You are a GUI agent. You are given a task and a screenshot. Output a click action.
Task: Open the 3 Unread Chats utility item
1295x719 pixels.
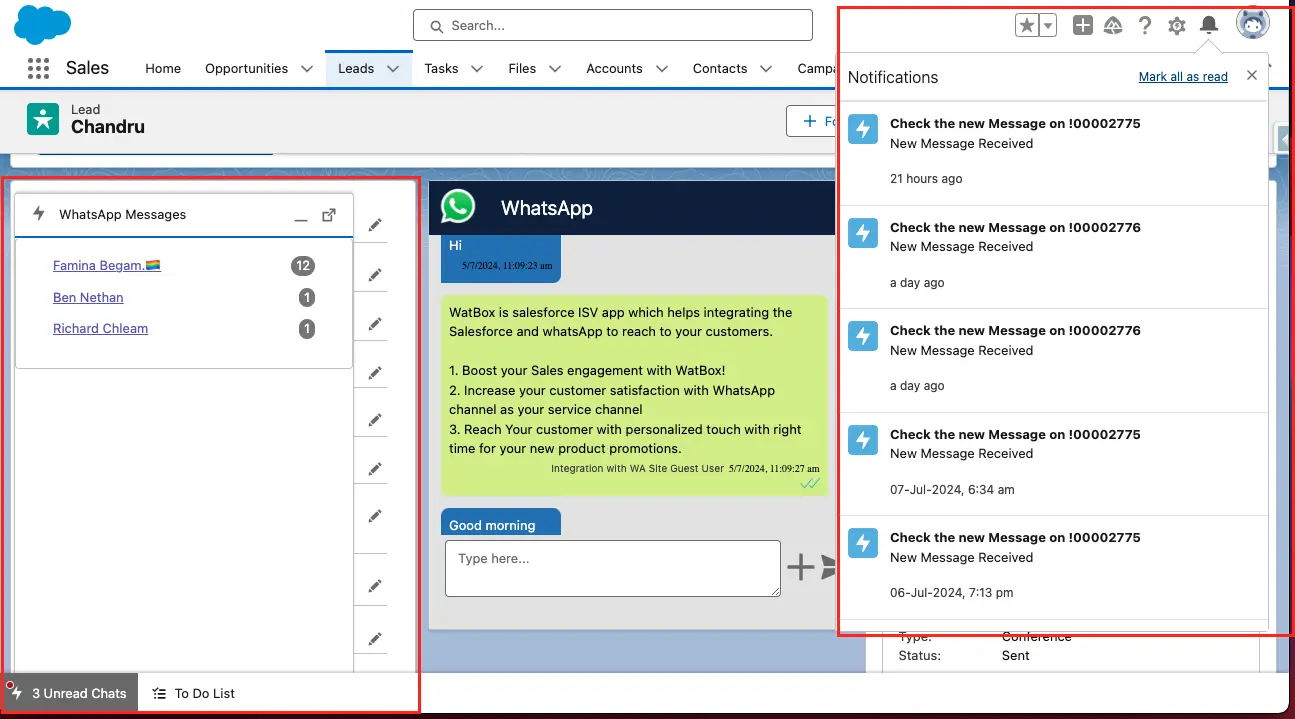69,693
